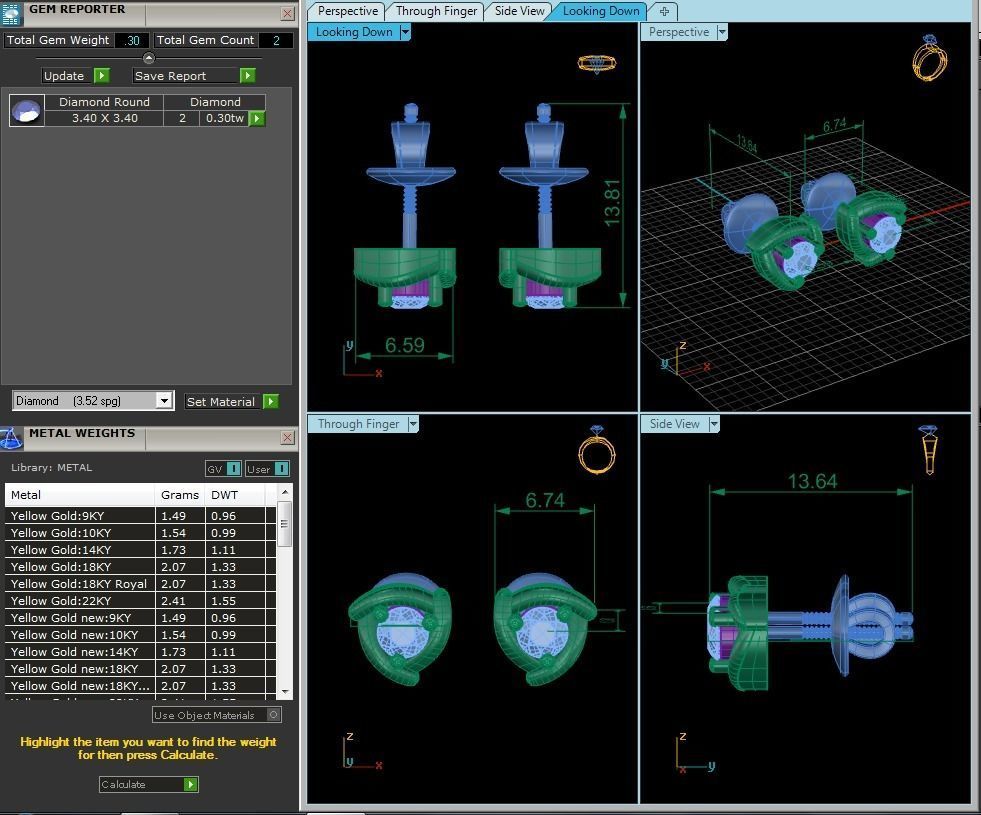Select the Yellow Gold:10KY row

pyautogui.click(x=140, y=532)
